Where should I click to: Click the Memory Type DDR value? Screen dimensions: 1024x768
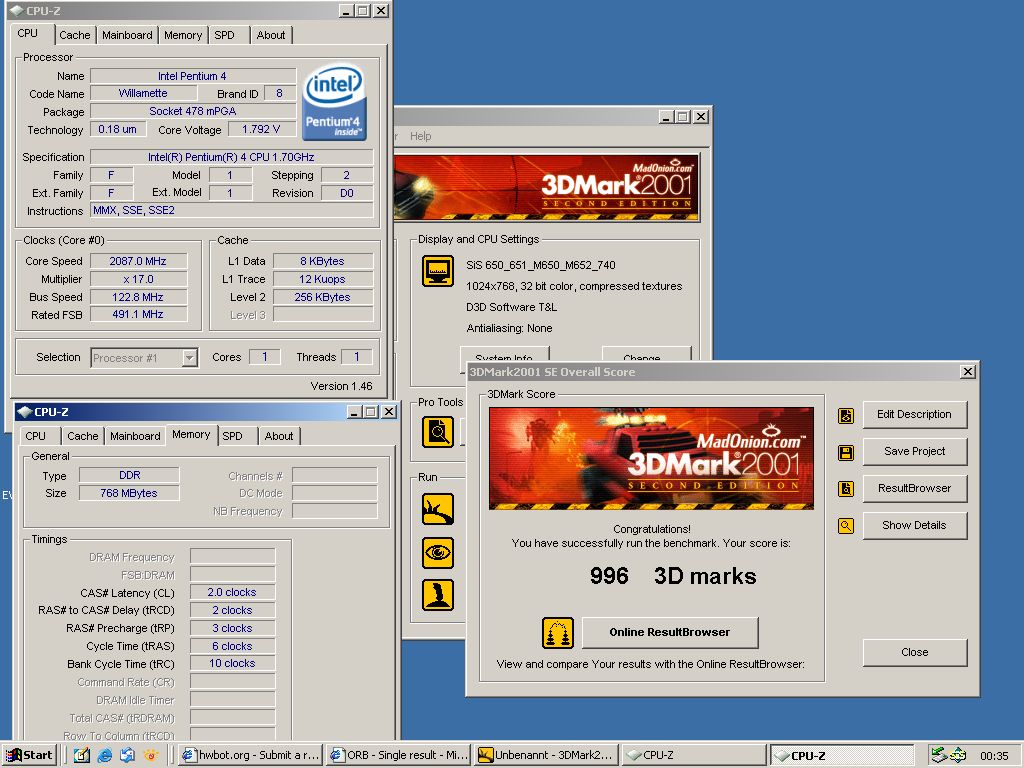click(x=129, y=475)
